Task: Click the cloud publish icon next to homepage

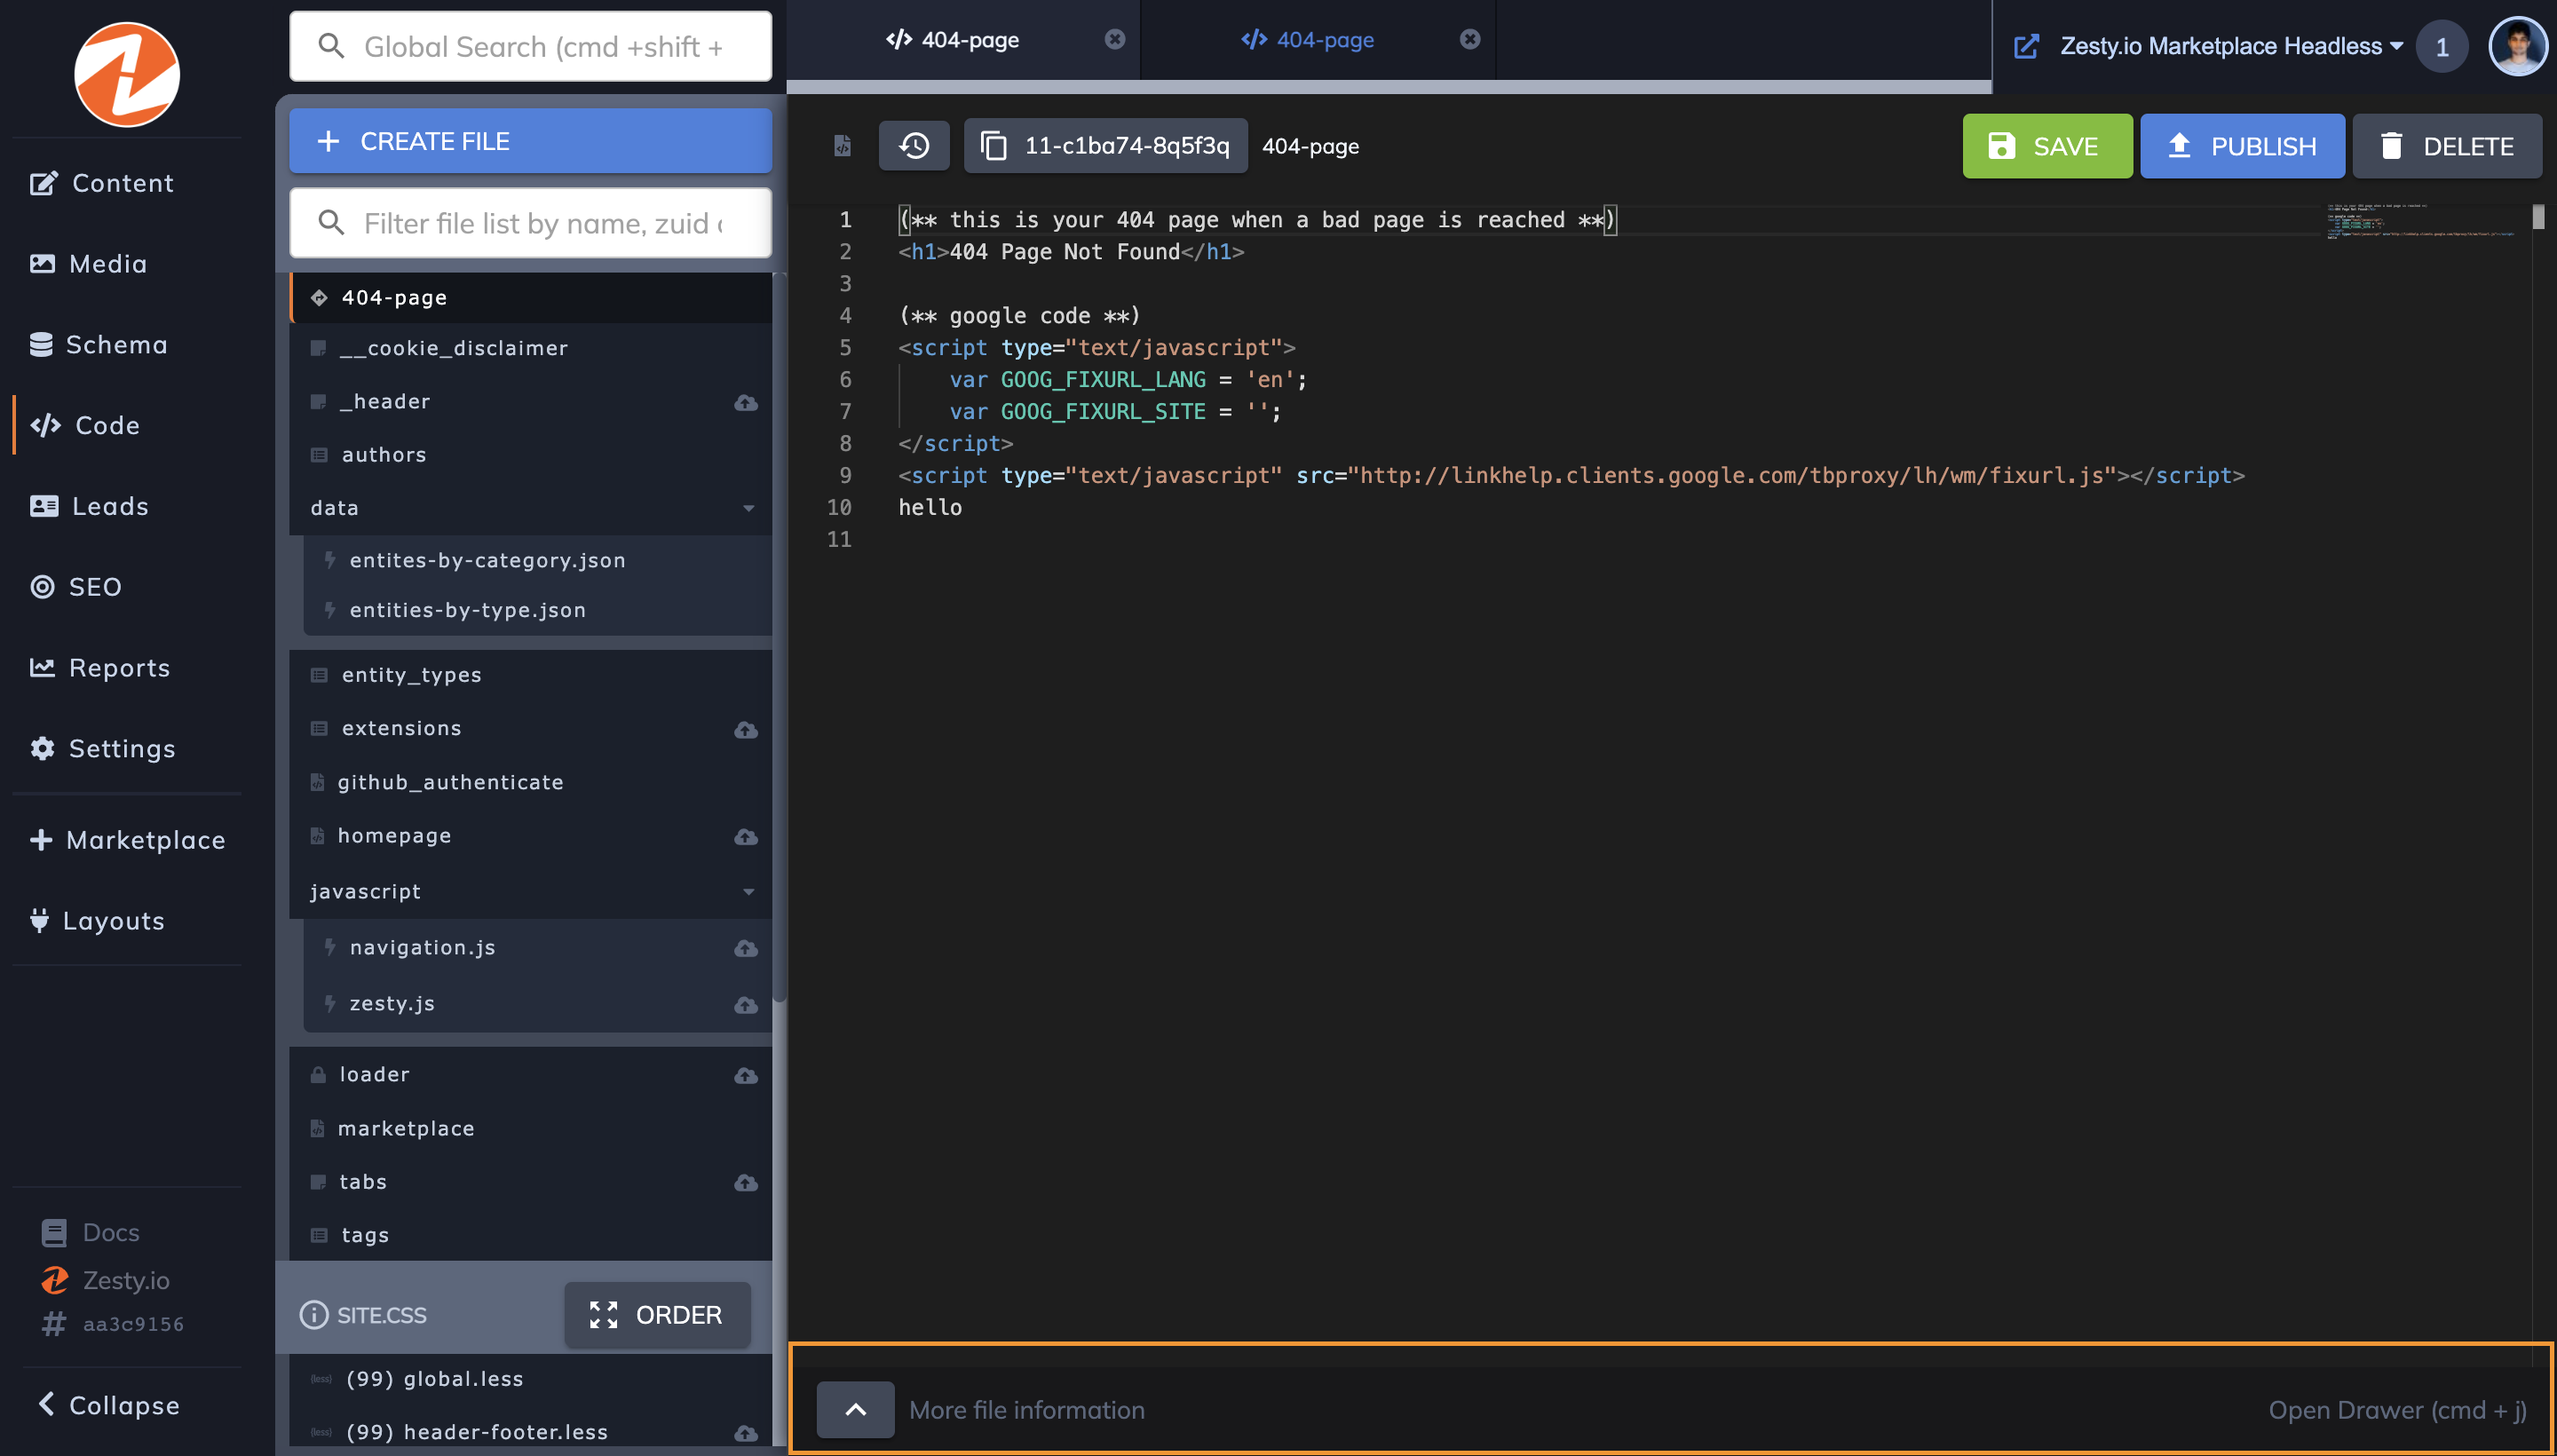Action: pyautogui.click(x=746, y=837)
